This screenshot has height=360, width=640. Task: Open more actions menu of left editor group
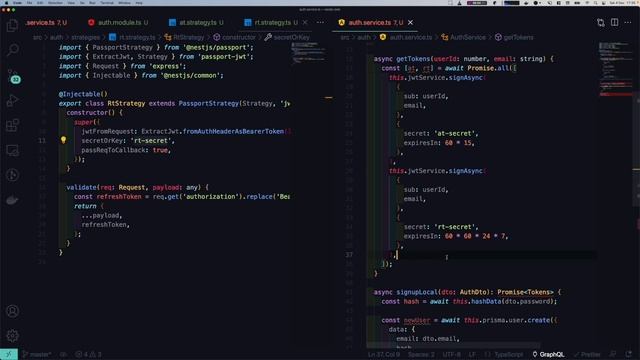pyautogui.click(x=320, y=22)
